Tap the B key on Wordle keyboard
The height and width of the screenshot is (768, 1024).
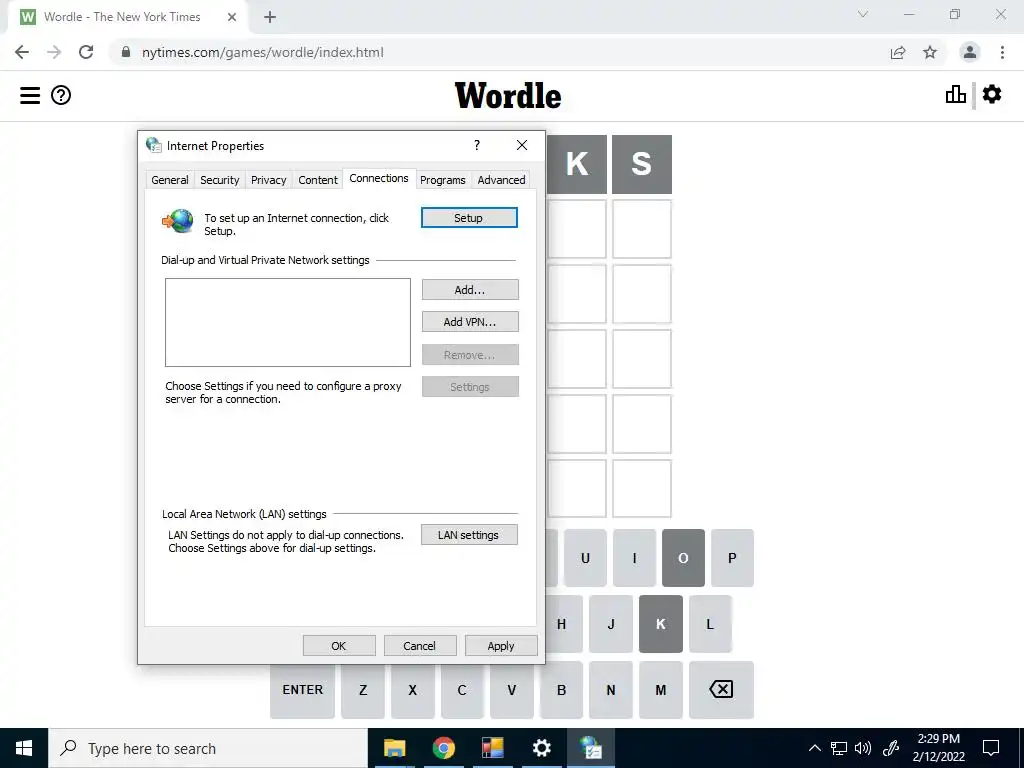pos(562,690)
